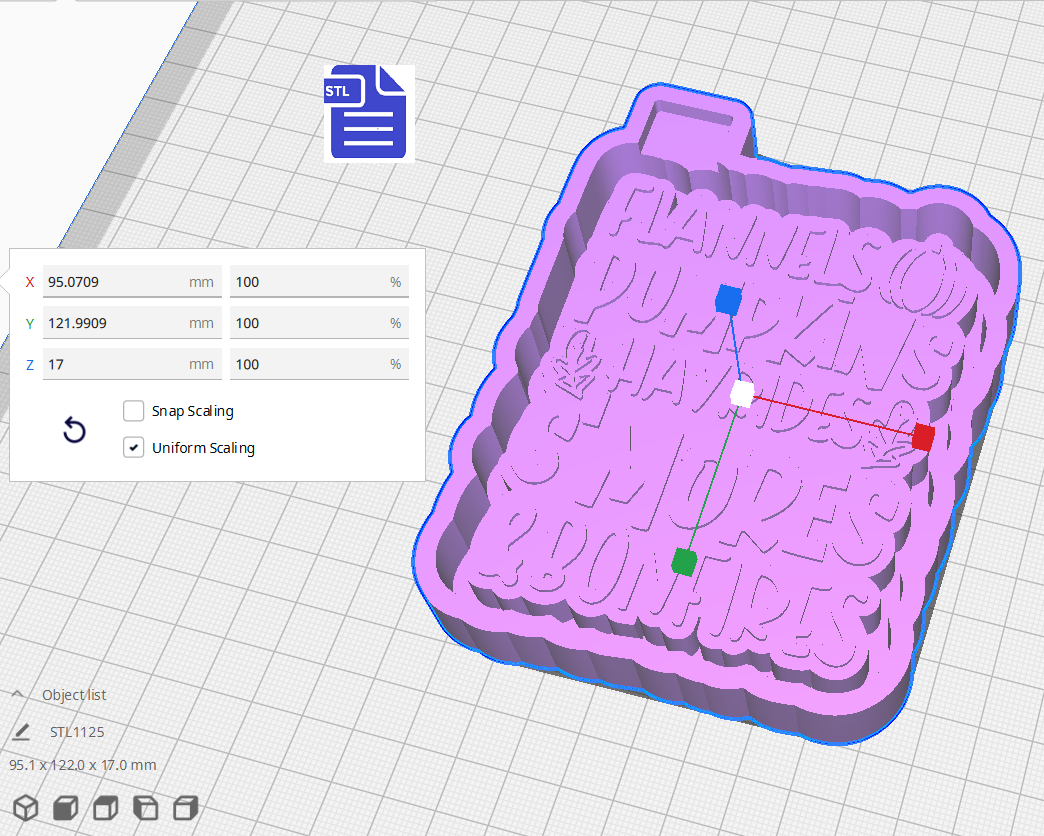The height and width of the screenshot is (836, 1044).
Task: Switch to left side view icon
Action: tap(145, 807)
